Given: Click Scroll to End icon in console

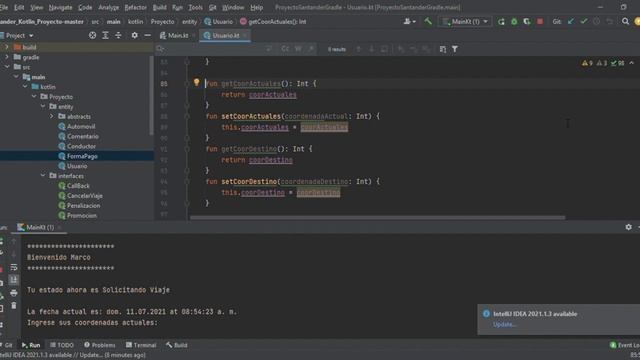Looking at the screenshot, I should tap(14, 280).
